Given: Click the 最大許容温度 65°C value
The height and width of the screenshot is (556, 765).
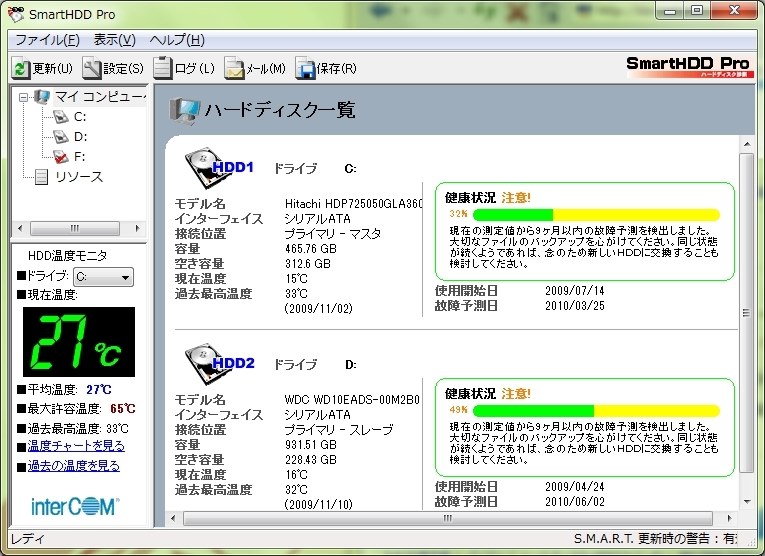Looking at the screenshot, I should [x=122, y=409].
